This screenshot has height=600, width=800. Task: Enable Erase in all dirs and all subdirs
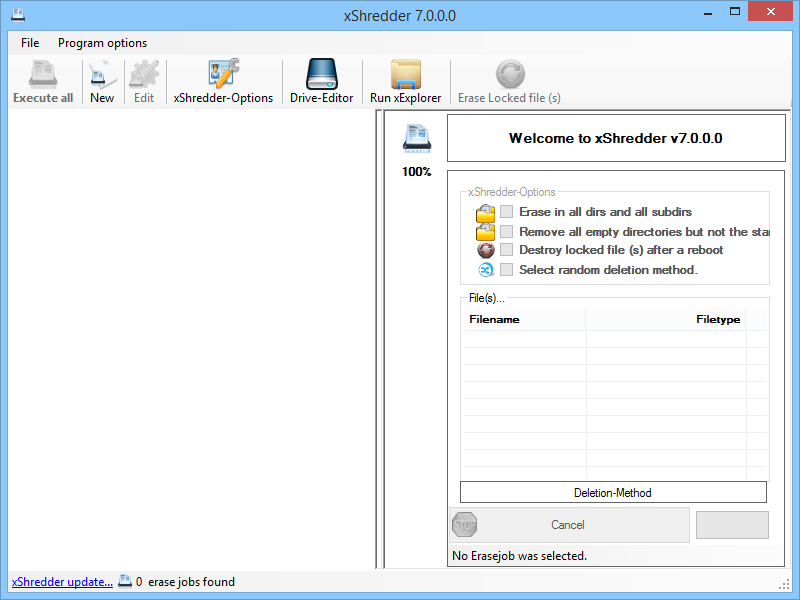click(x=506, y=212)
